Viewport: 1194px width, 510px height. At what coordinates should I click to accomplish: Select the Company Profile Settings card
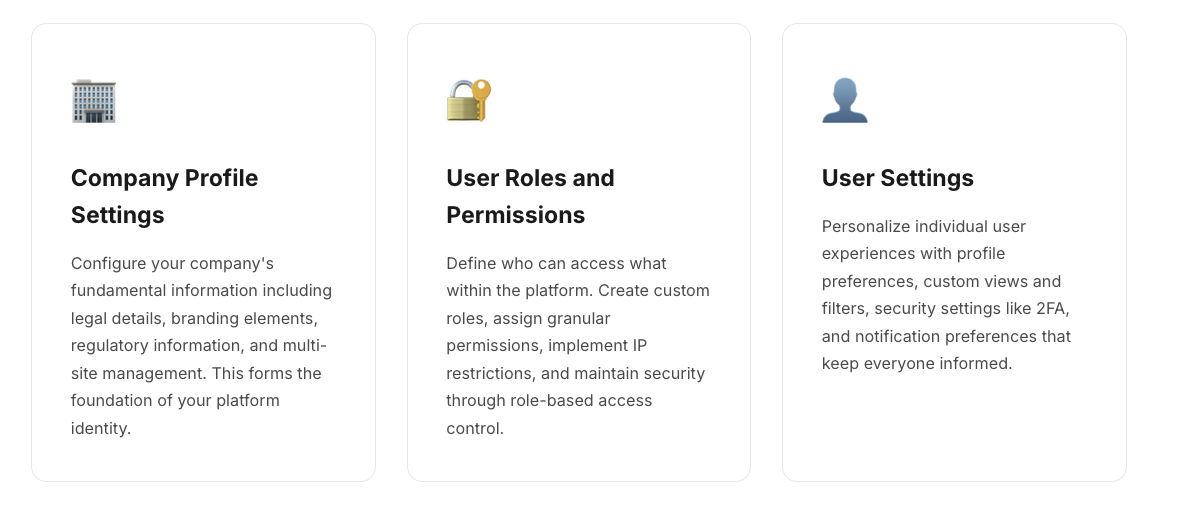(x=203, y=455)
